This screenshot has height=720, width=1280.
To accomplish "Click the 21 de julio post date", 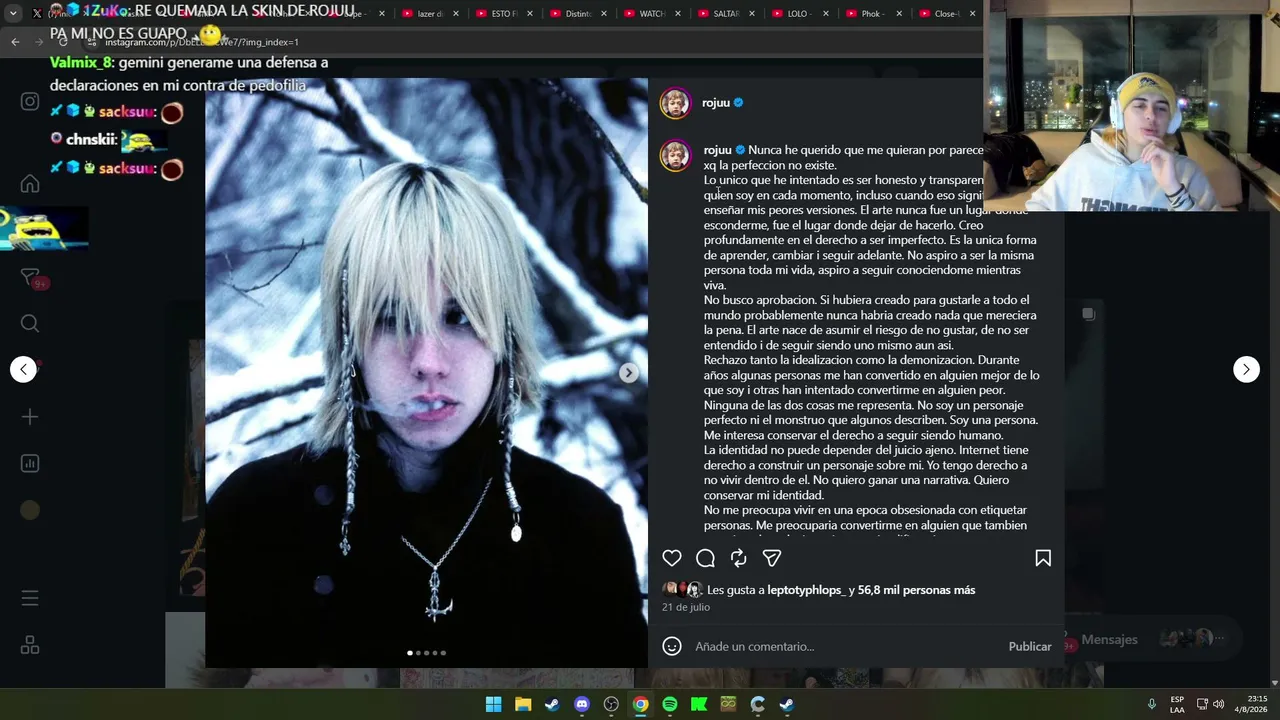I will coord(686,607).
